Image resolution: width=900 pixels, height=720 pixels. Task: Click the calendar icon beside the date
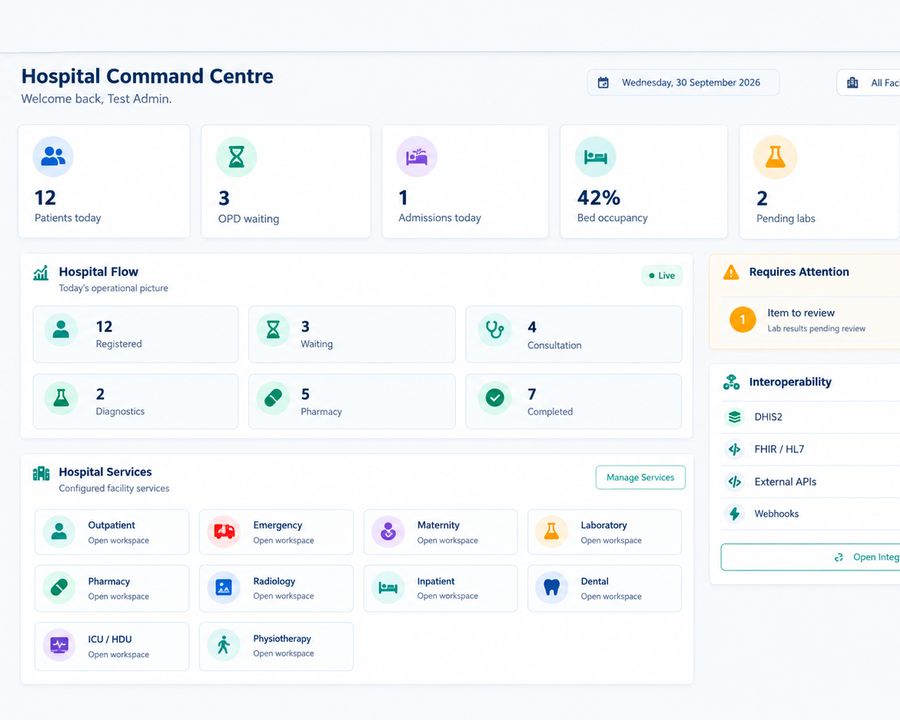click(x=603, y=83)
